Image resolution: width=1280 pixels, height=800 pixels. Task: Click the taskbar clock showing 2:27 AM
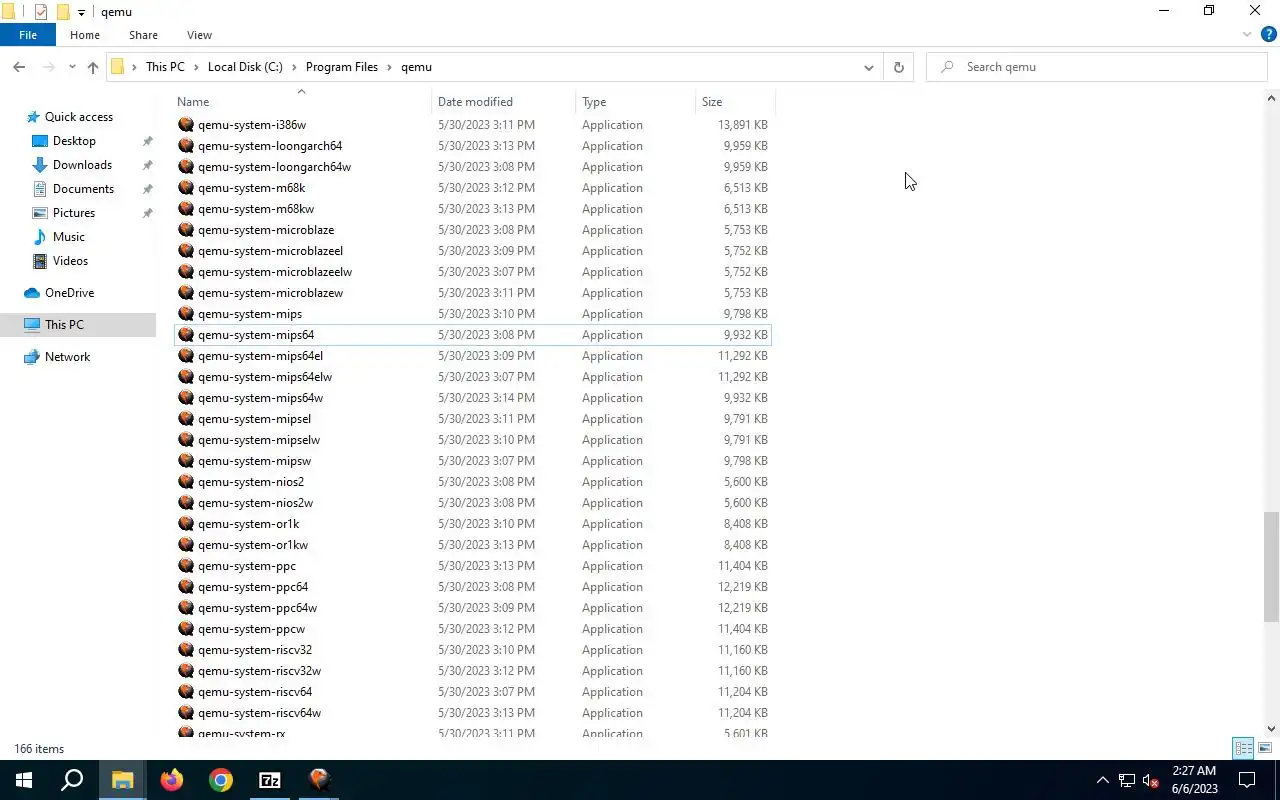(1194, 780)
